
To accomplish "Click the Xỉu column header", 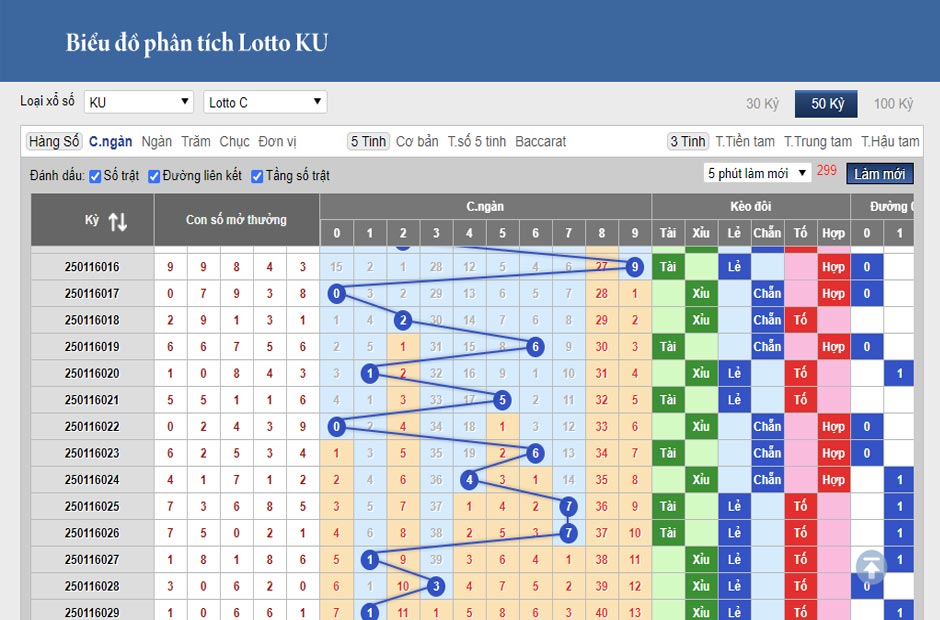I will point(701,233).
